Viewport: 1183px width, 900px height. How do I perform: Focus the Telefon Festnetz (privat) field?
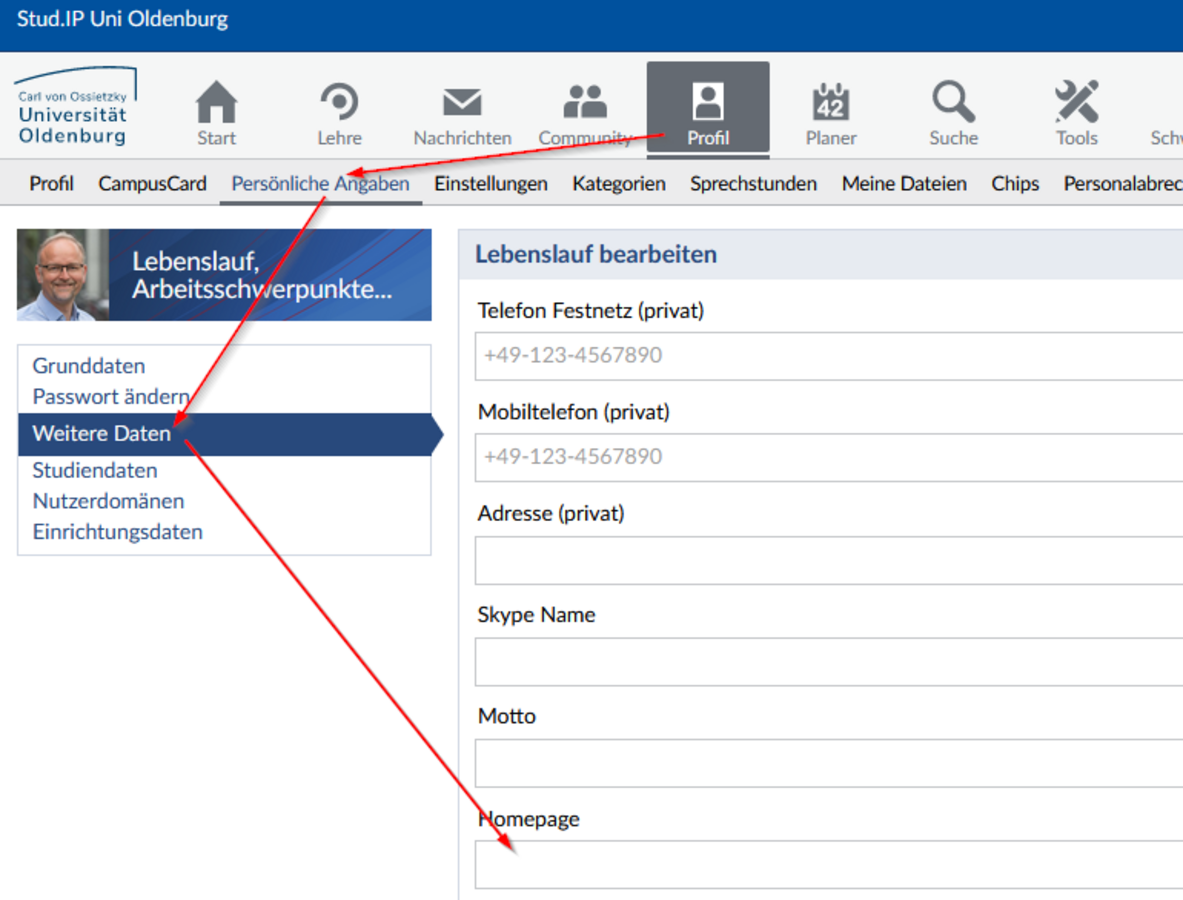tap(828, 355)
